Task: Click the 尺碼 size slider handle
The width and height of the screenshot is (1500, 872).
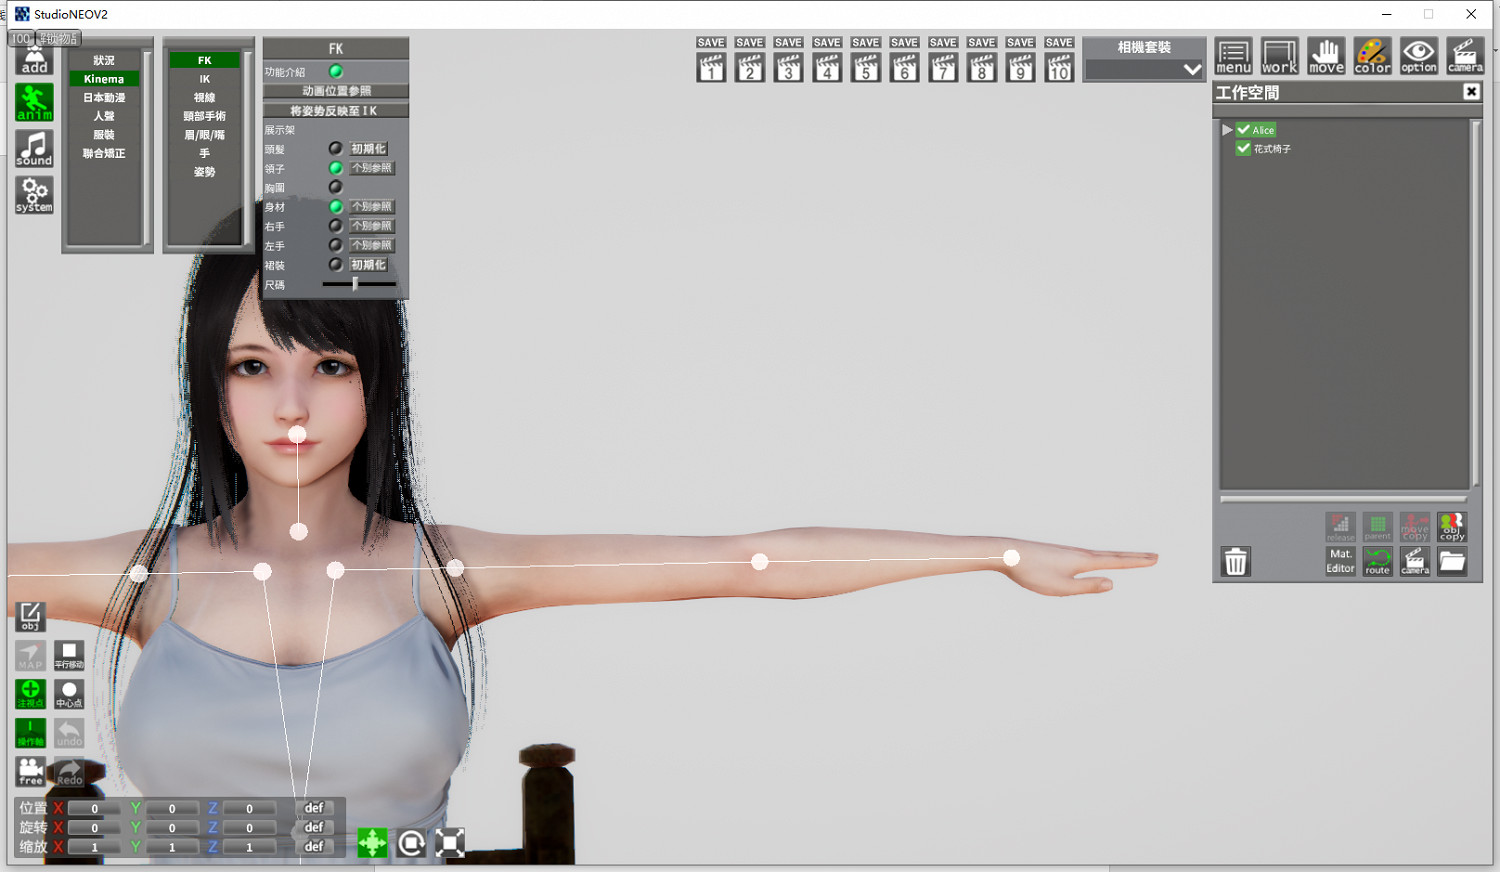Action: tap(355, 284)
